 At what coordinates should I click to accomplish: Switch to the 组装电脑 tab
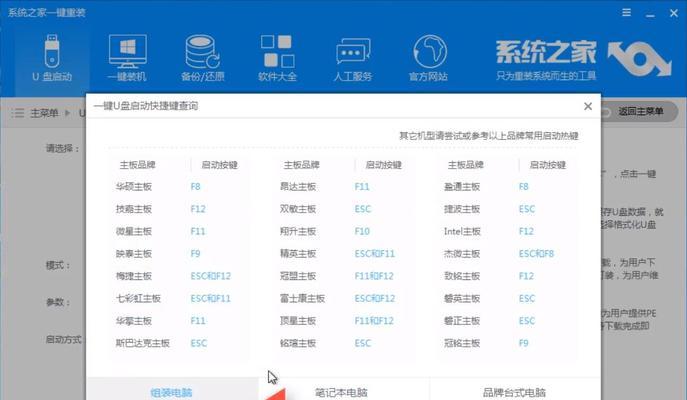[x=171, y=392]
